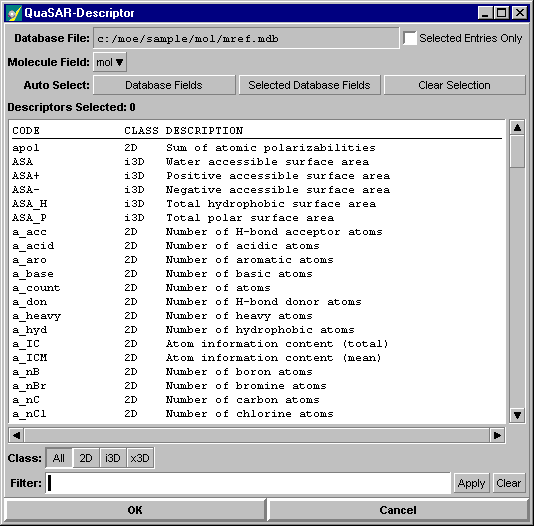Select the a_nC carbon atoms row
Image resolution: width=534 pixels, height=526 pixels.
click(257, 400)
